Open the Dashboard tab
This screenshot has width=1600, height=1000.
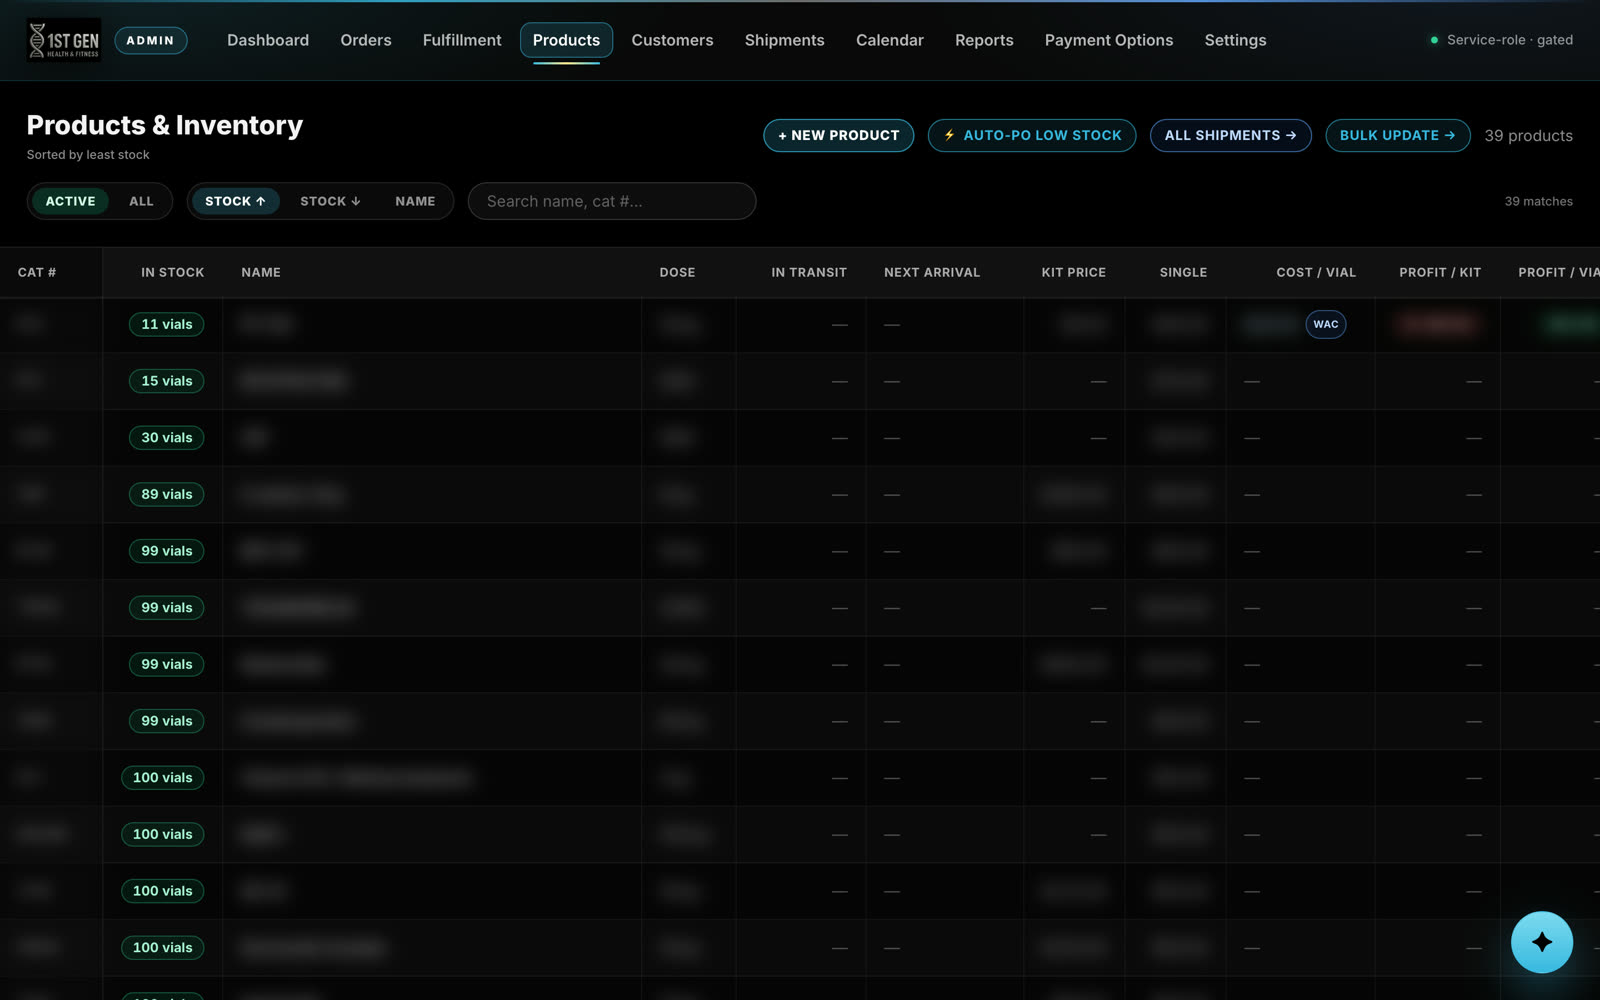[x=268, y=40]
